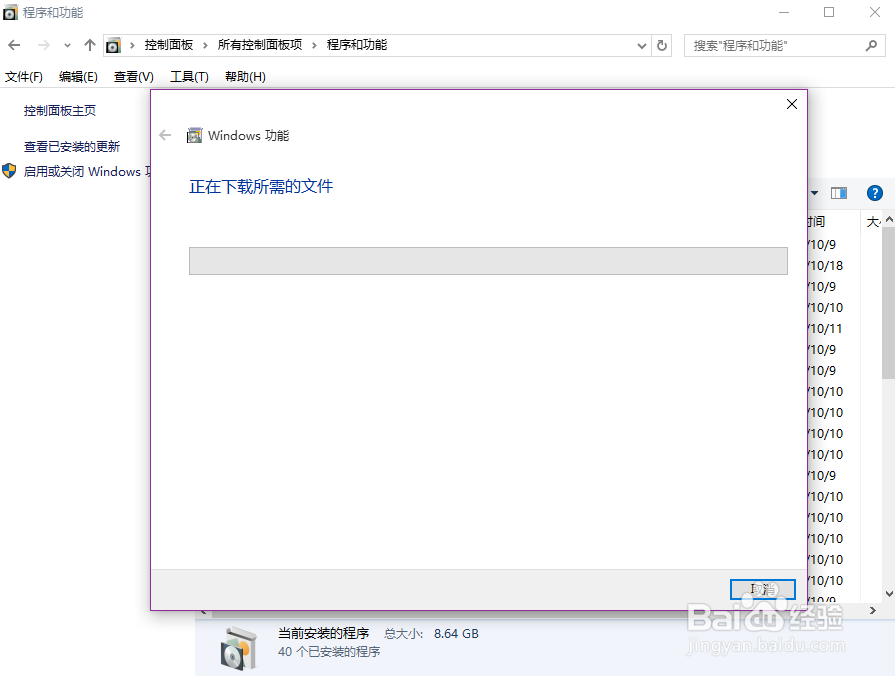Open Help via the blue question mark icon
This screenshot has height=676, width=895.
click(875, 193)
